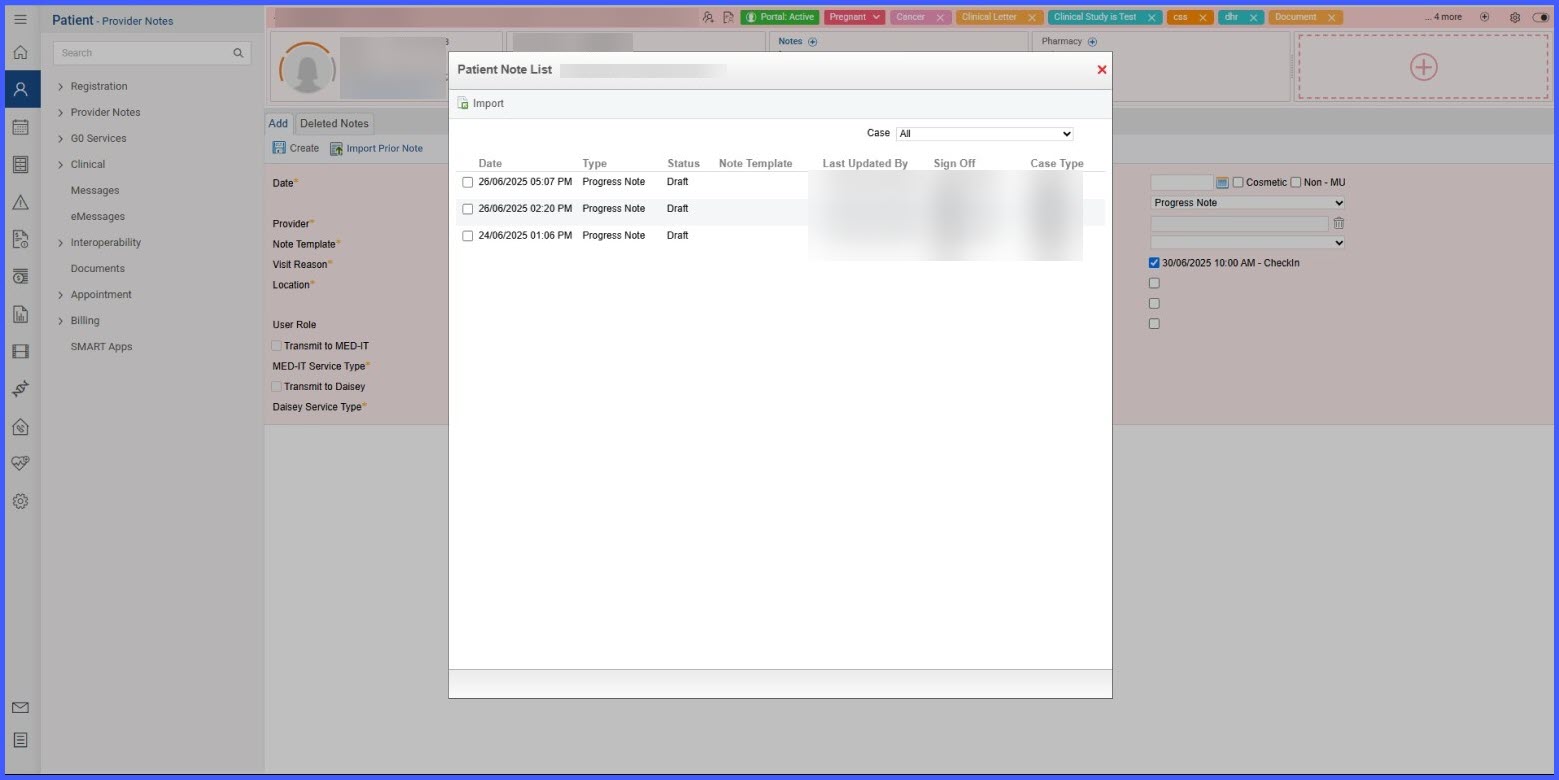1559x780 pixels.
Task: Click the Create floppy disk icon
Action: click(x=279, y=148)
